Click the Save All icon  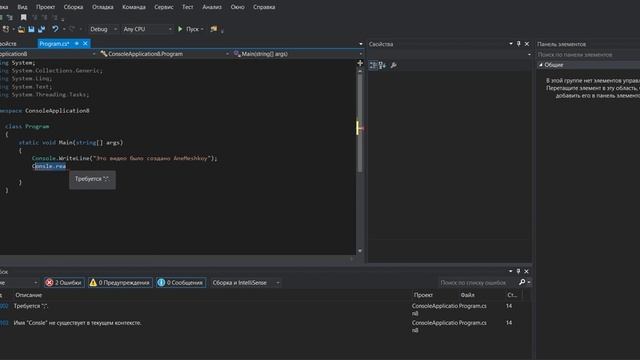(41, 29)
